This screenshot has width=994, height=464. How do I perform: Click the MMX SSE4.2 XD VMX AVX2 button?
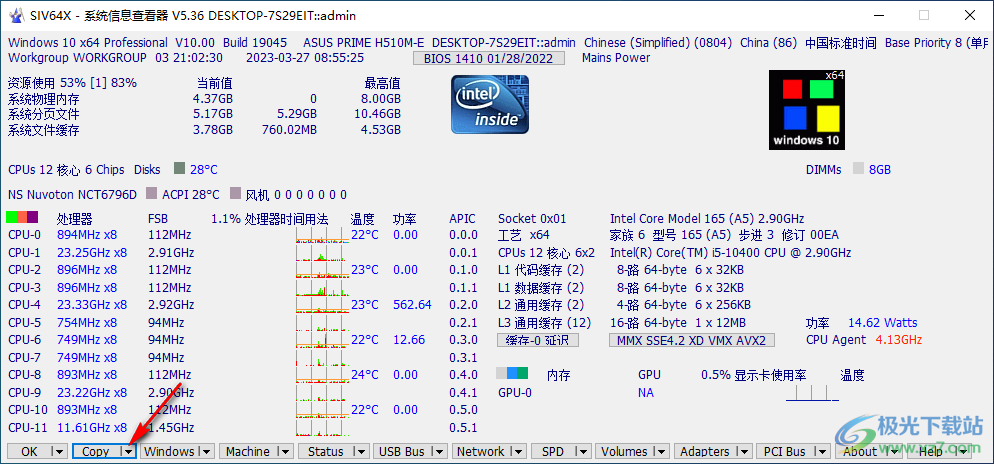coord(692,340)
